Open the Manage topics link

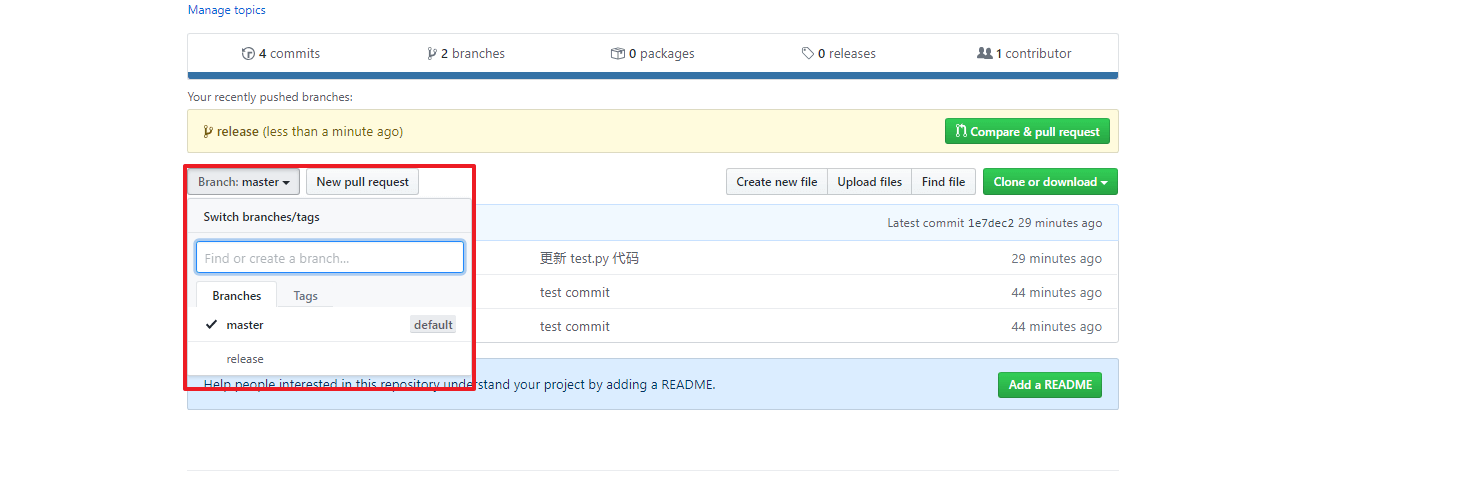coord(227,10)
